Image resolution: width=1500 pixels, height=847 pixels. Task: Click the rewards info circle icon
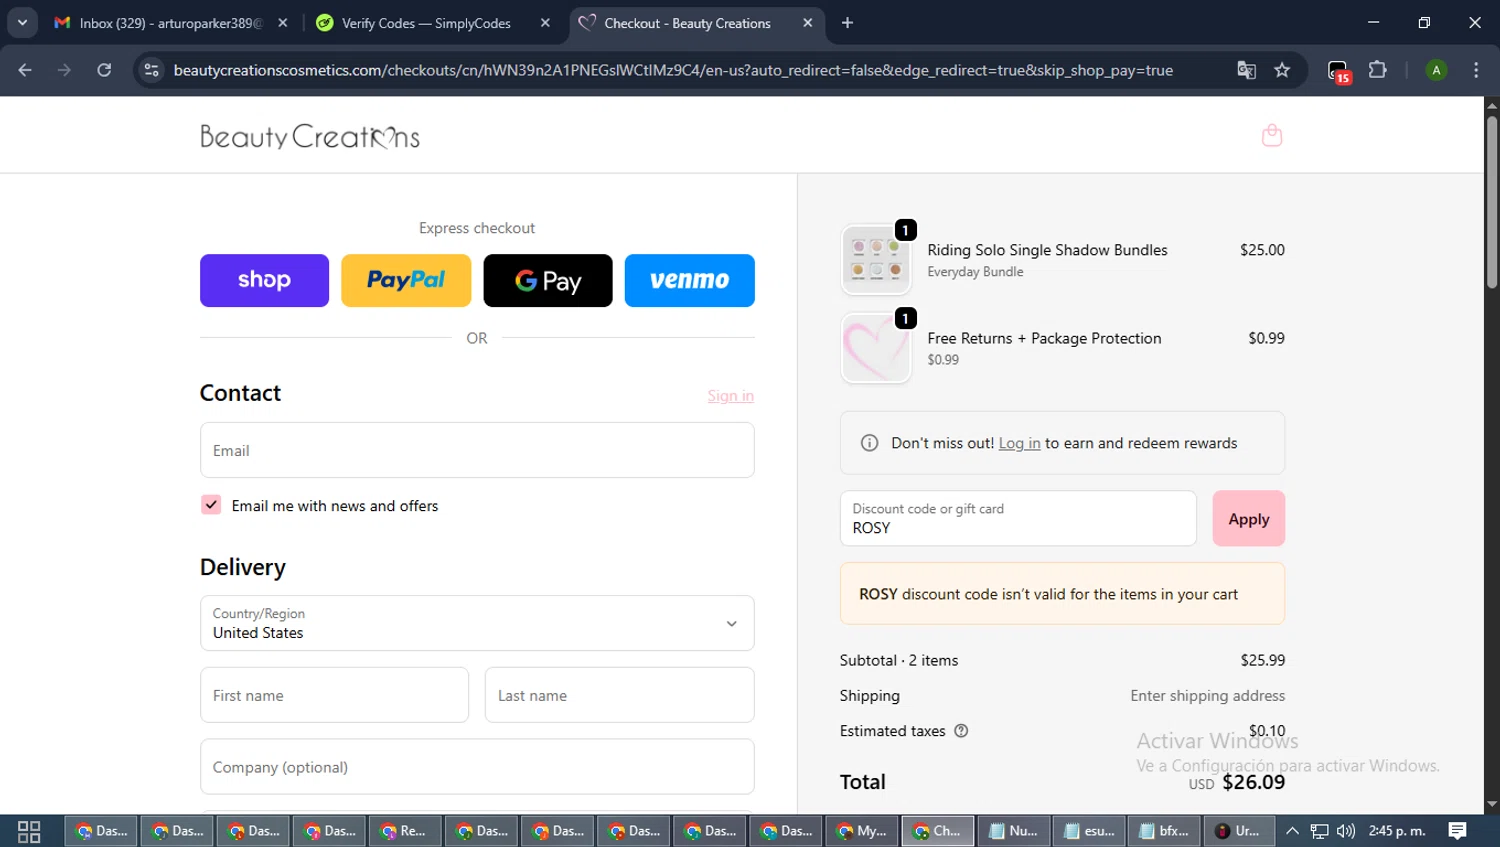(x=869, y=443)
